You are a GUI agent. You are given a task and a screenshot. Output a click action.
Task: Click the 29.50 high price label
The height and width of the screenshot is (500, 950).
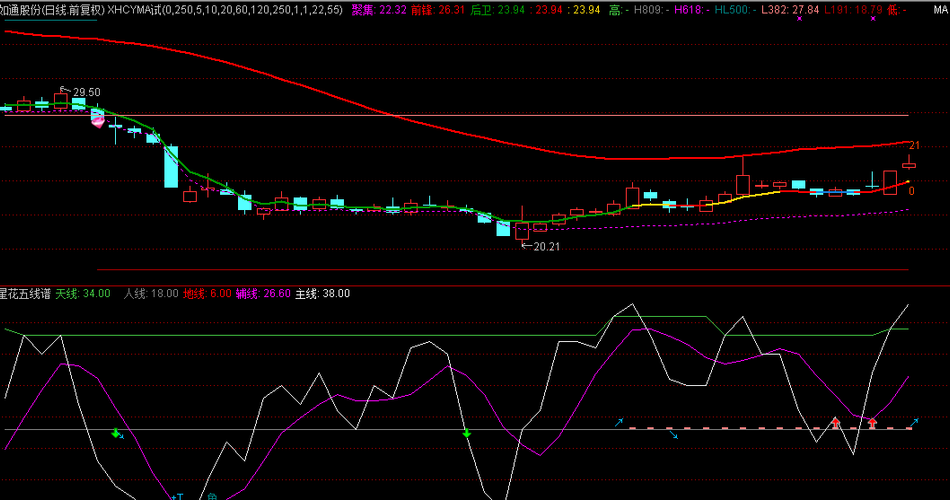point(87,92)
